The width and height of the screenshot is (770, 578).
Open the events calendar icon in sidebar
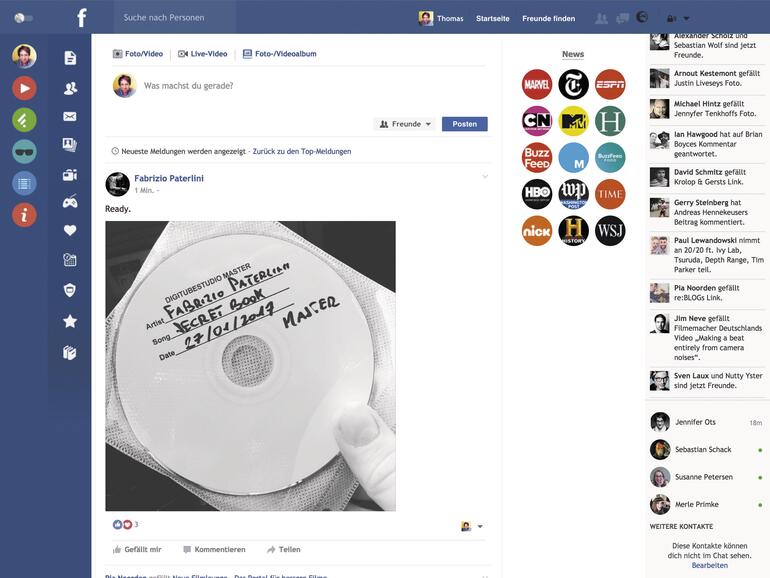(70, 260)
